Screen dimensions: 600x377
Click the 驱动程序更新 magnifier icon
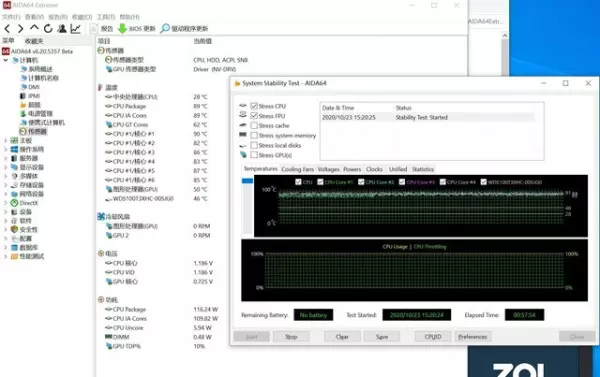[165, 29]
